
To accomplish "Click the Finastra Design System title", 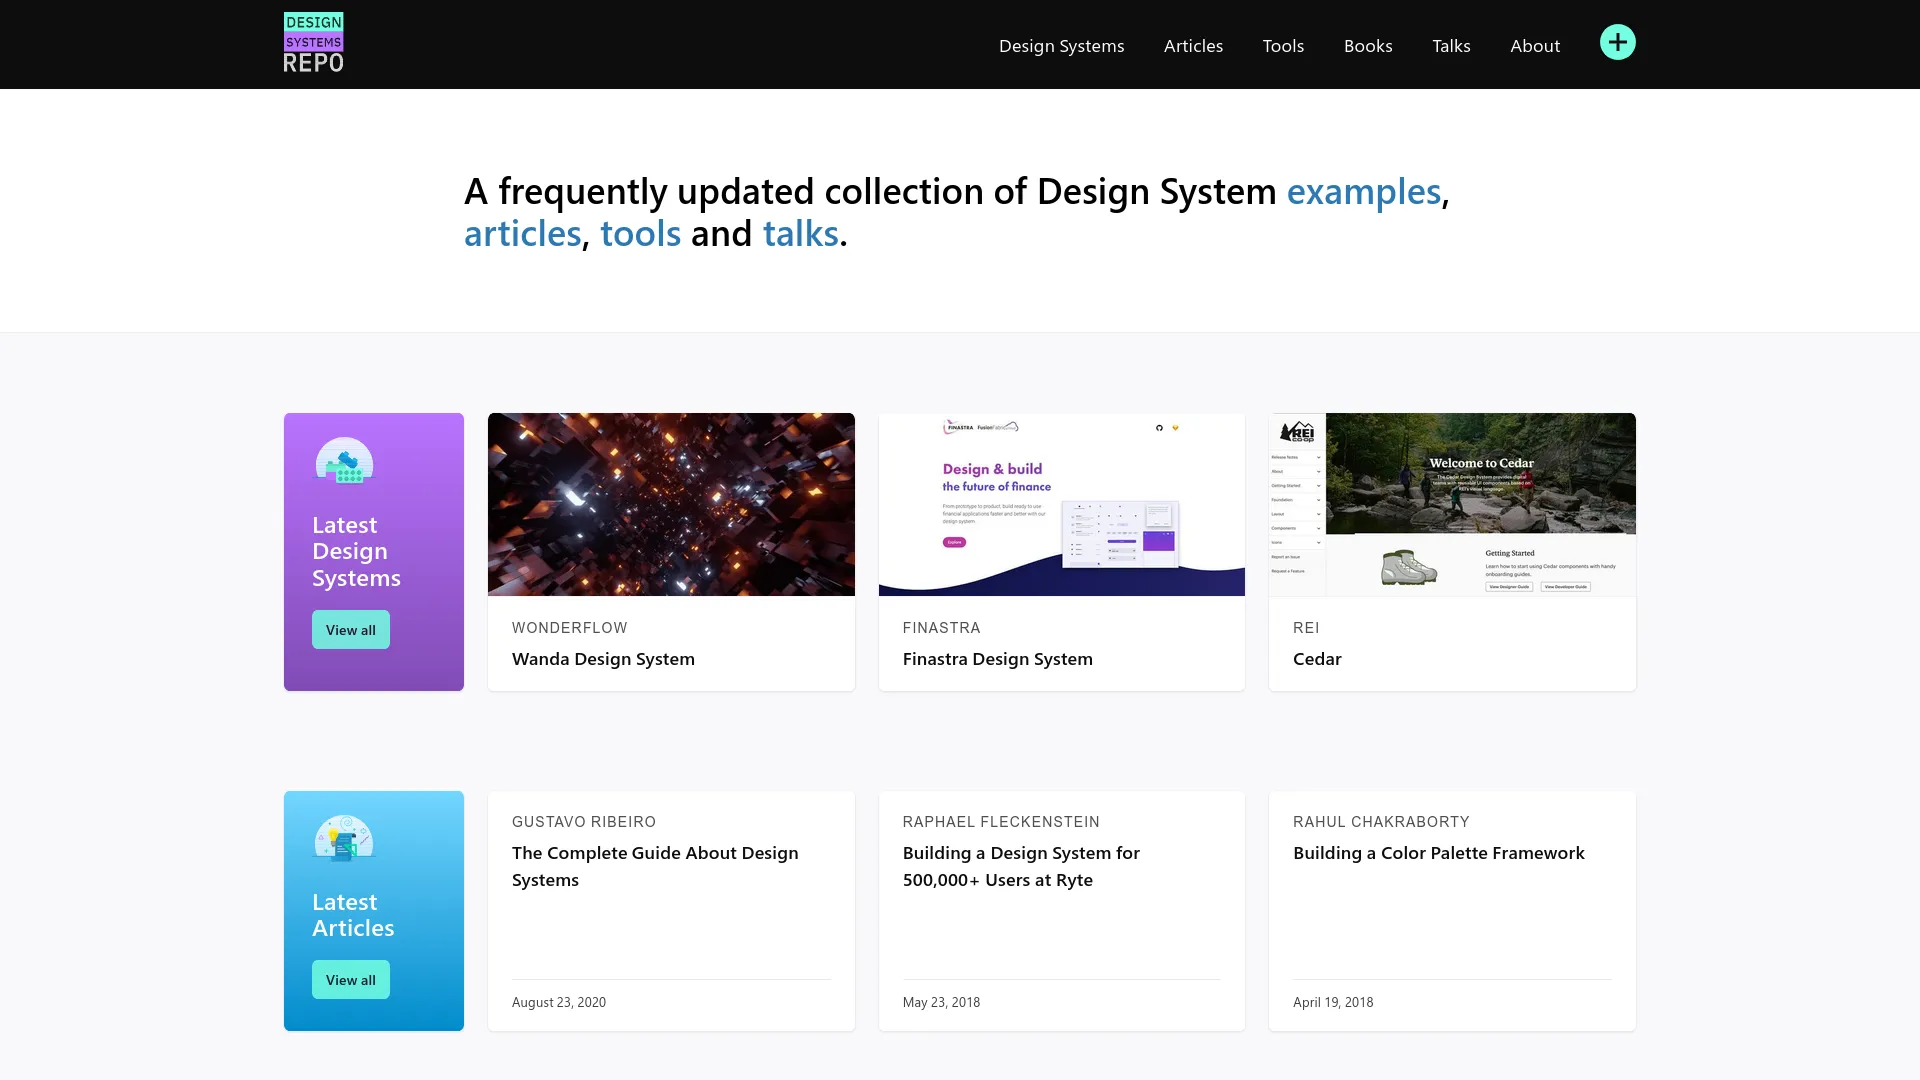I will (998, 659).
